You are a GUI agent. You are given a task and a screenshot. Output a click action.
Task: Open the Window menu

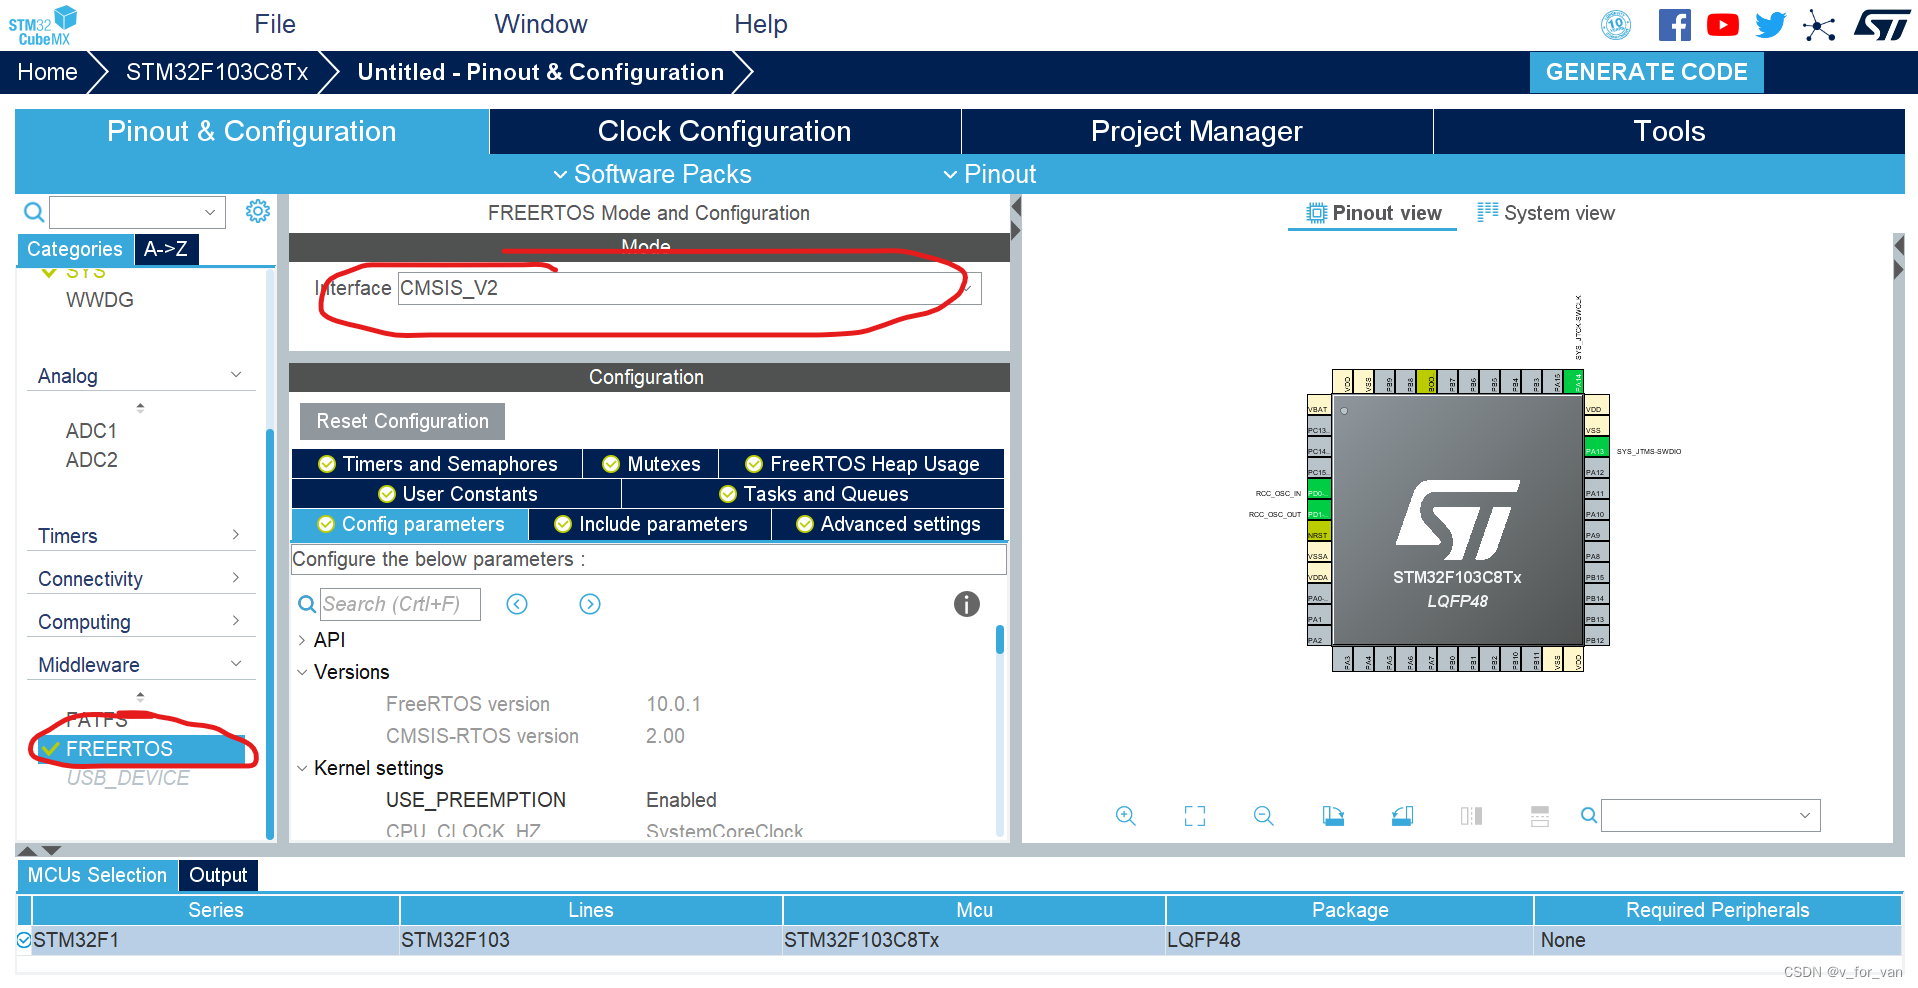(x=540, y=24)
